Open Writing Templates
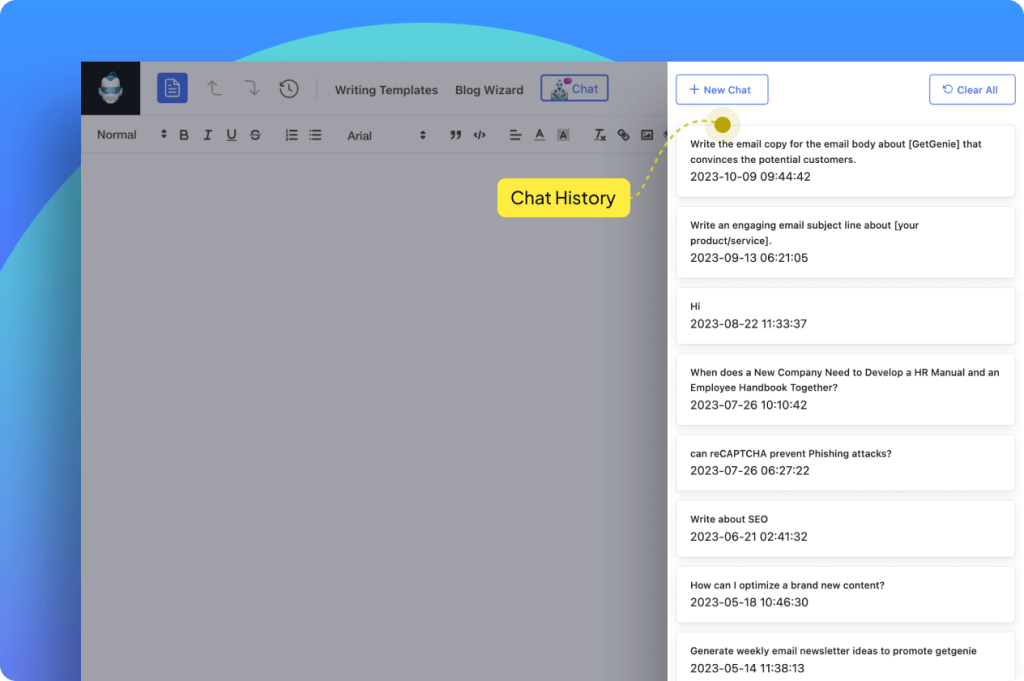 (x=386, y=90)
